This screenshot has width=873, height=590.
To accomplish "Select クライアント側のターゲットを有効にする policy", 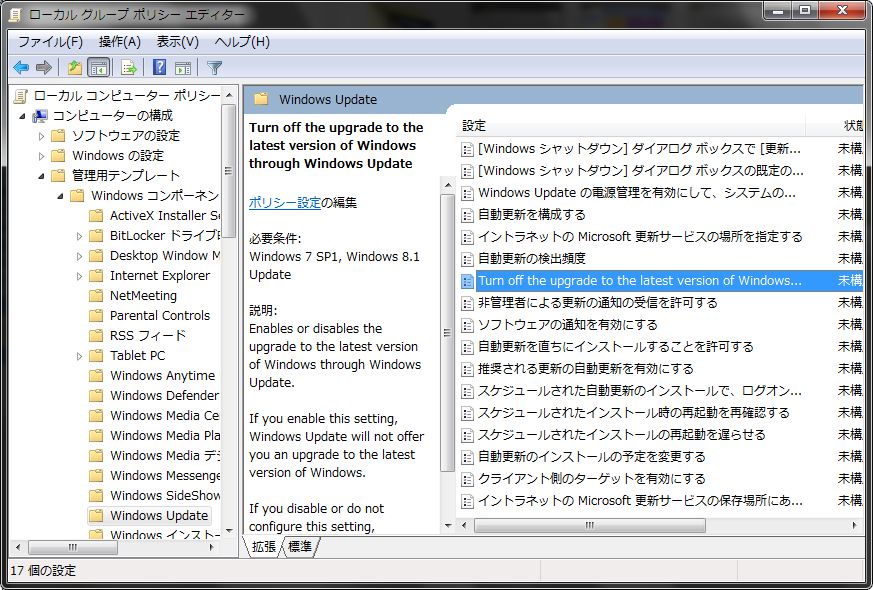I will [x=591, y=479].
